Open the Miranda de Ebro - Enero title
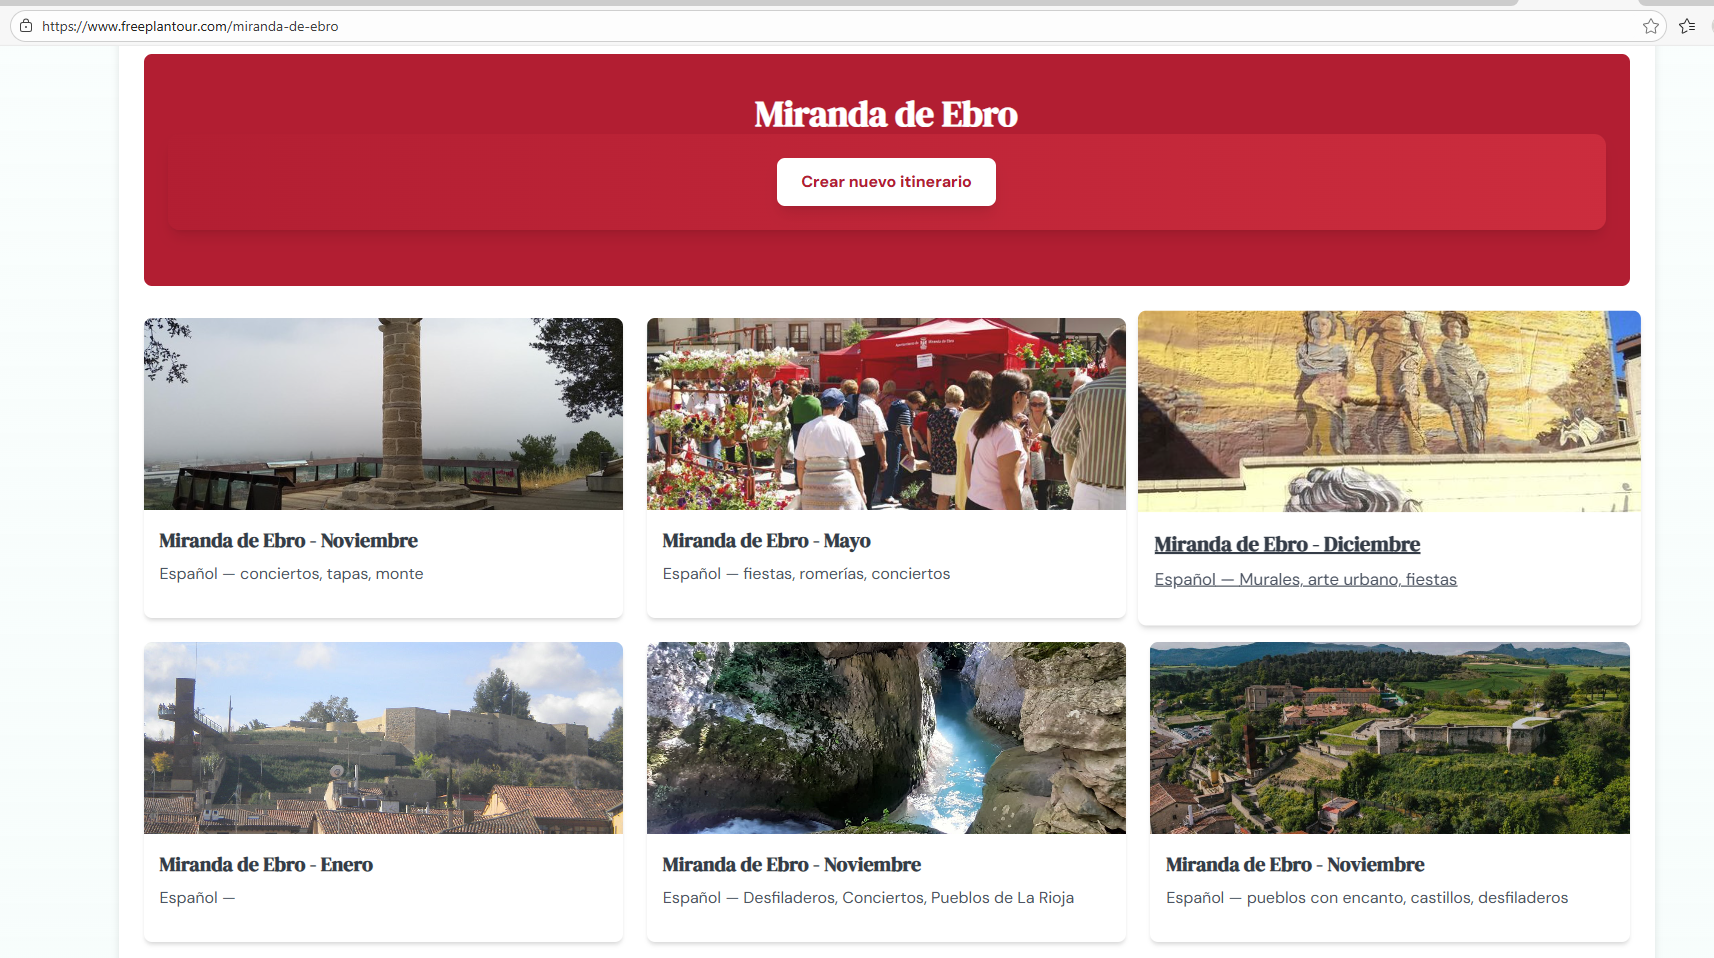This screenshot has width=1714, height=958. pyautogui.click(x=266, y=865)
